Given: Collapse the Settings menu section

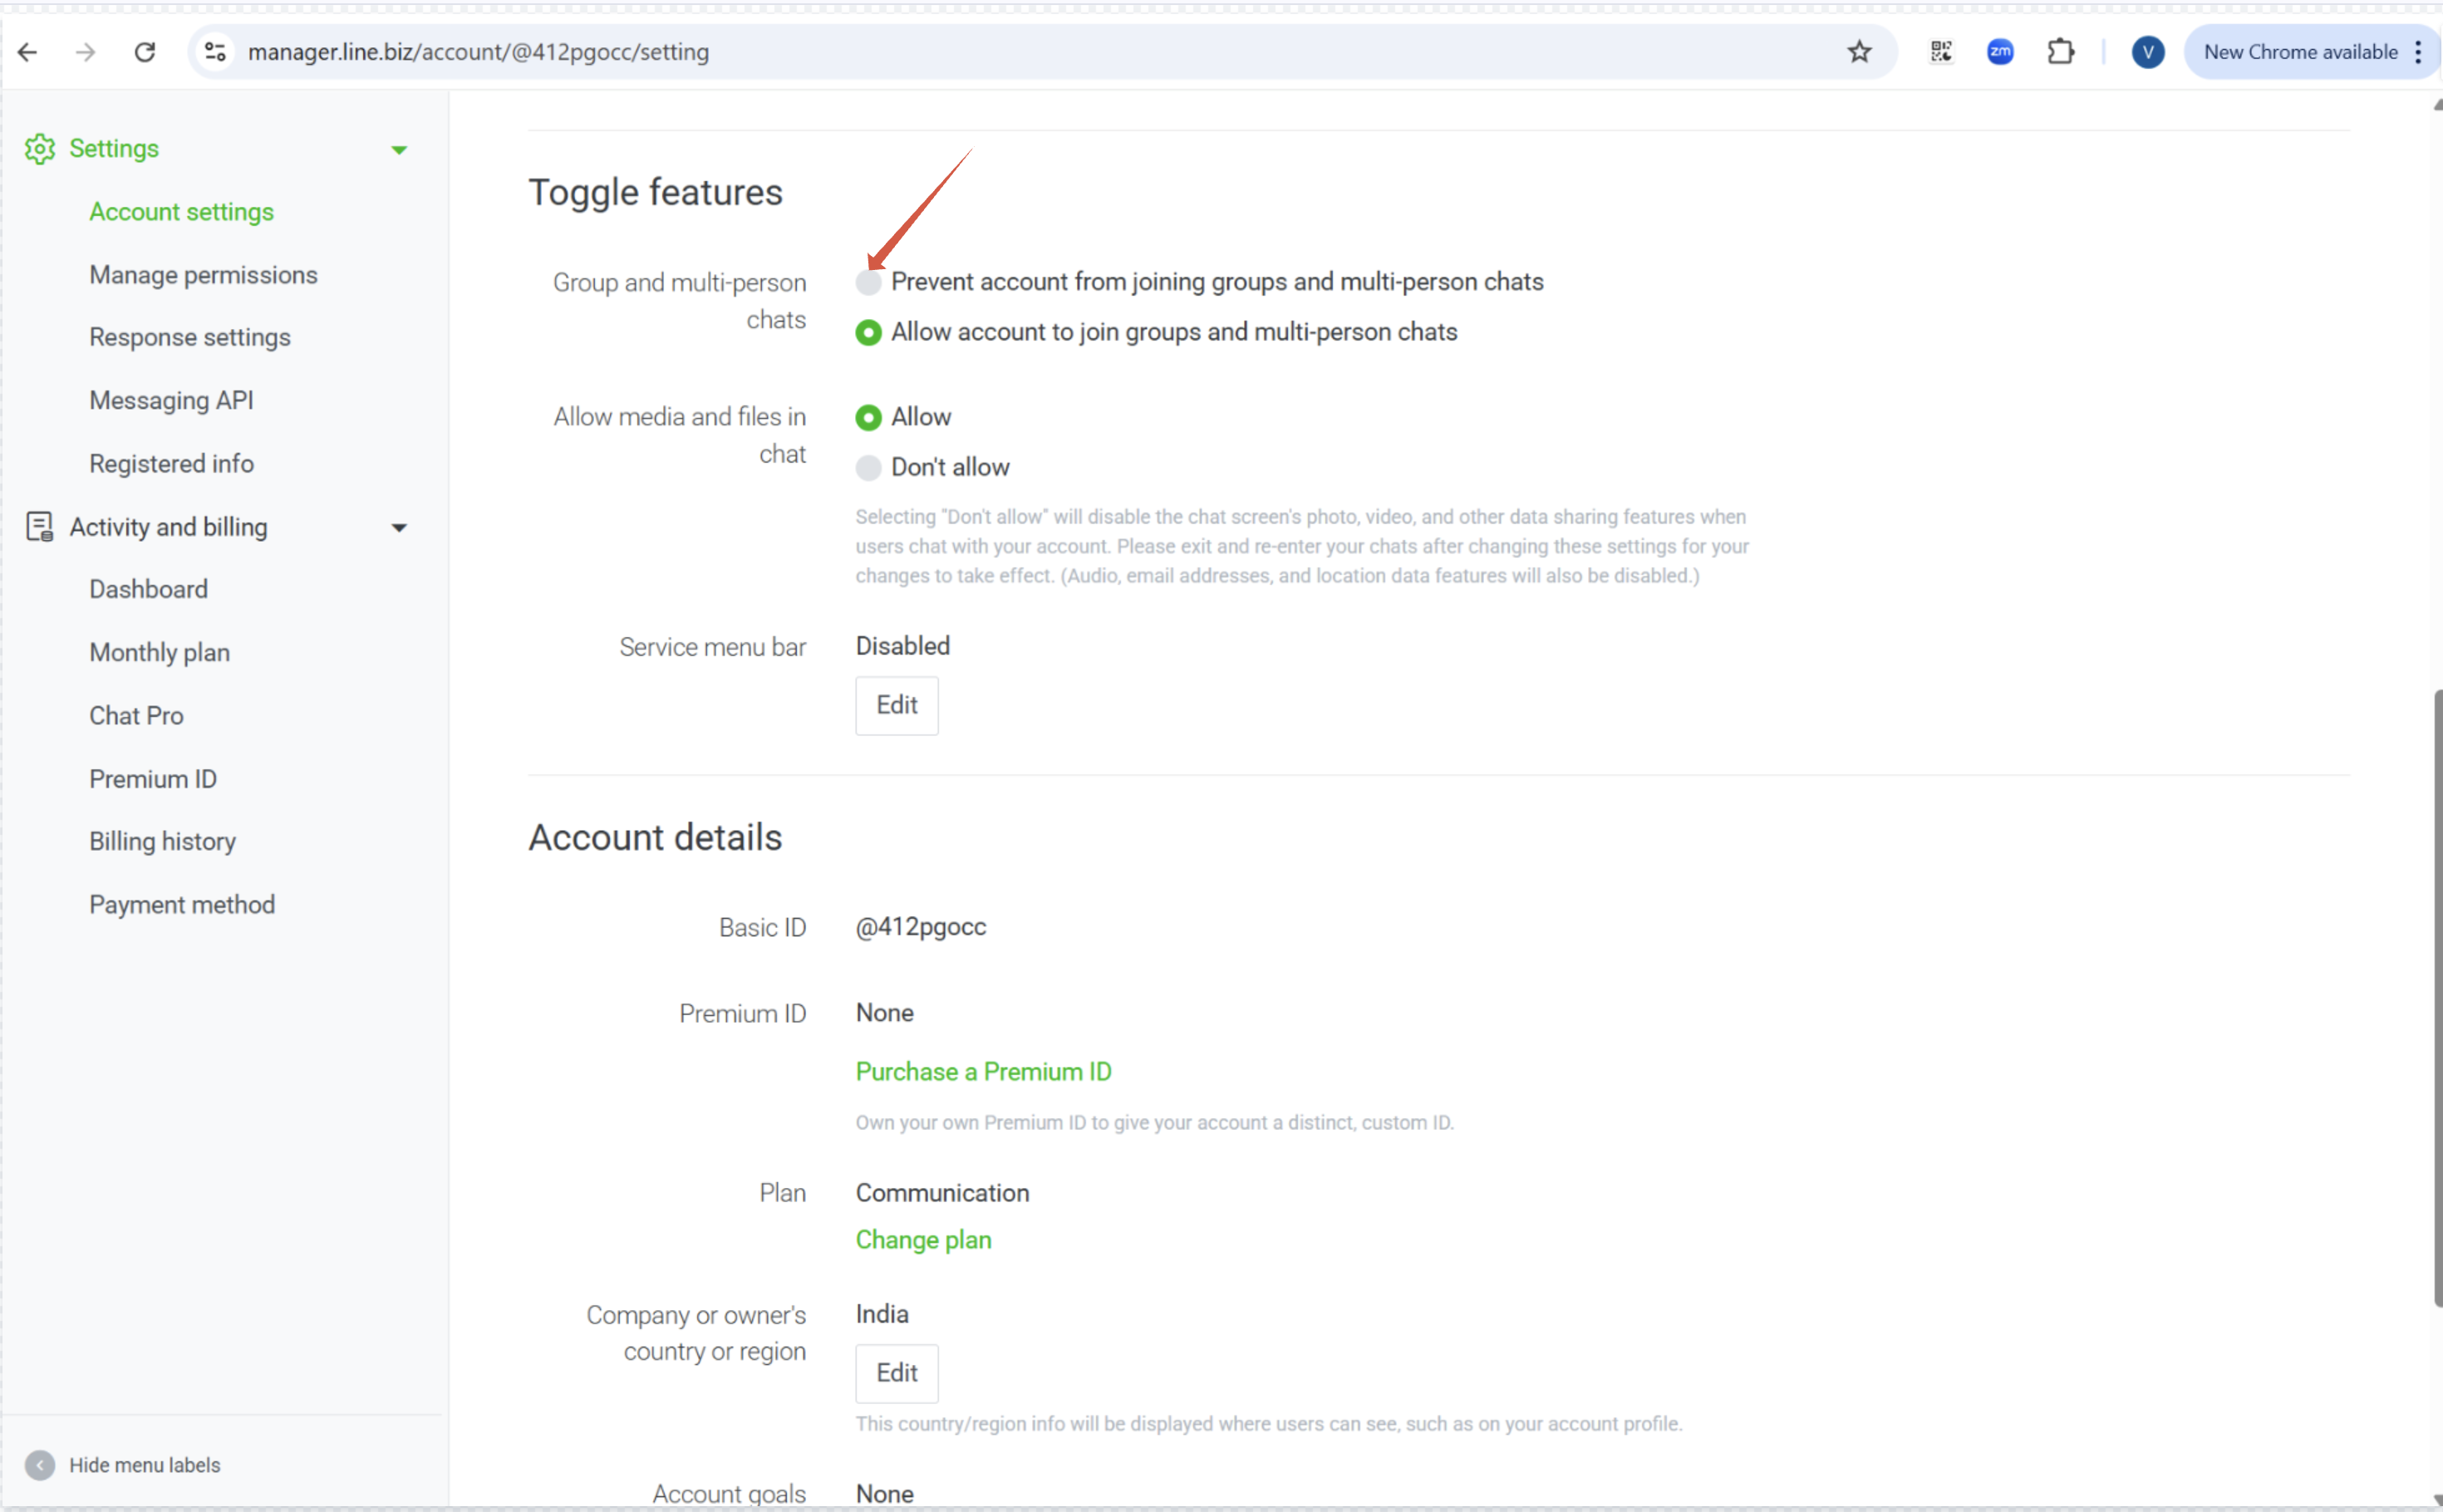Looking at the screenshot, I should (x=399, y=150).
